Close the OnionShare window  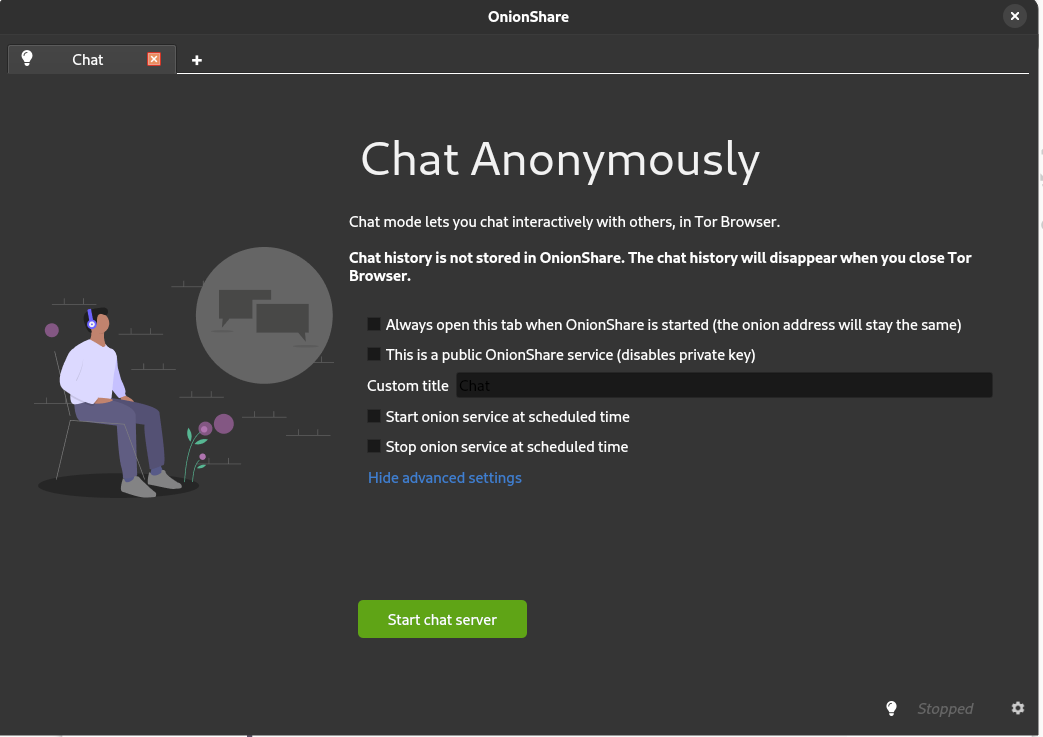1014,16
